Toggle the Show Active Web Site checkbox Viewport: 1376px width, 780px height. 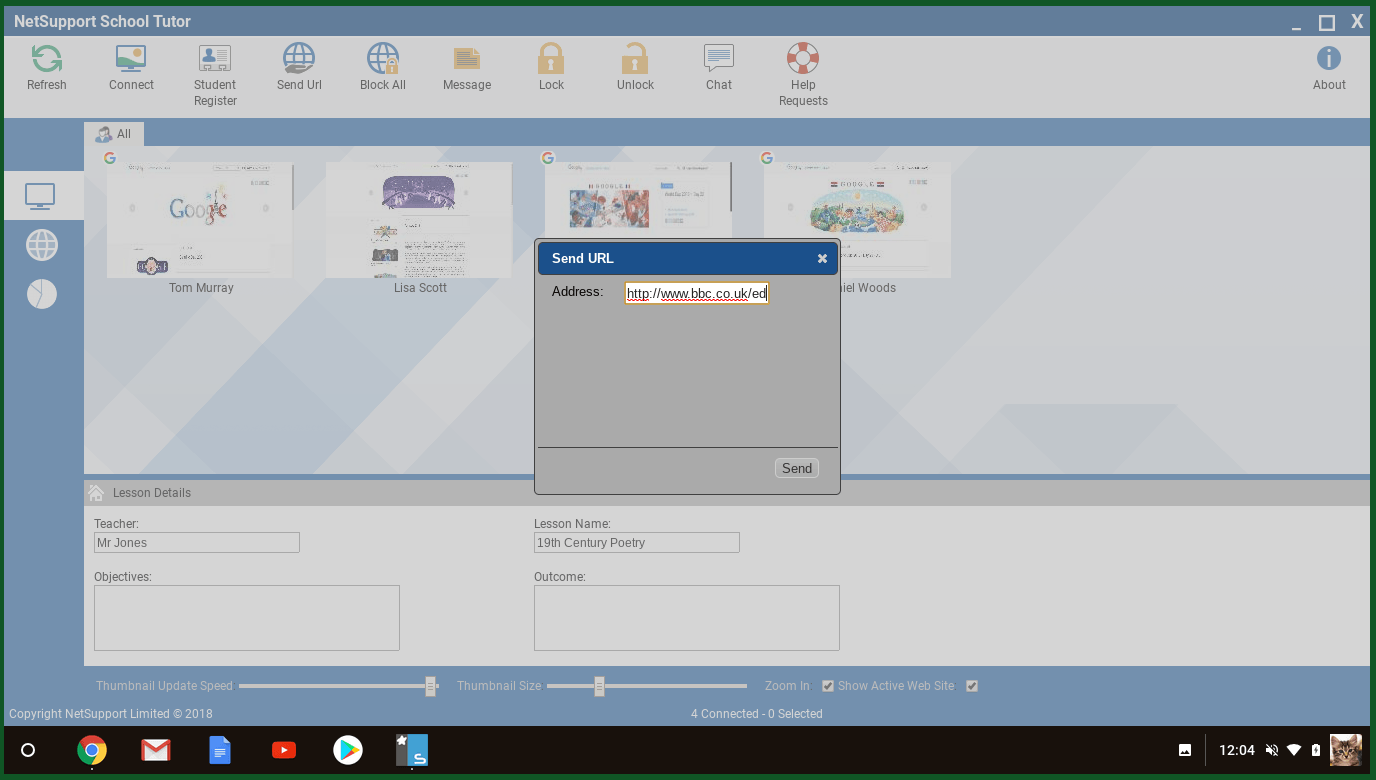click(972, 686)
